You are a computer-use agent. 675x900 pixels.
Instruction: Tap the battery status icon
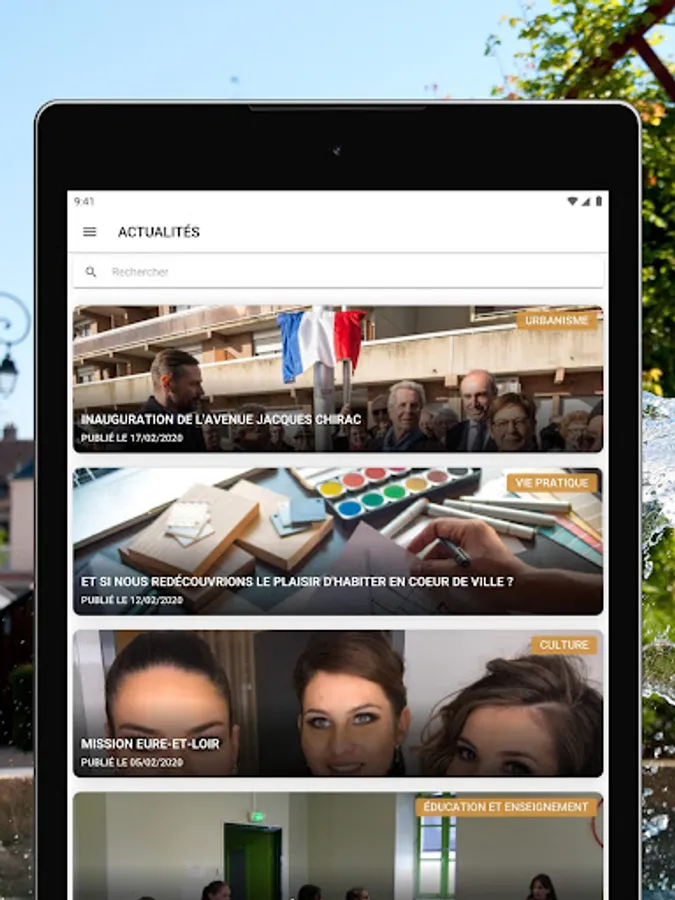point(599,201)
